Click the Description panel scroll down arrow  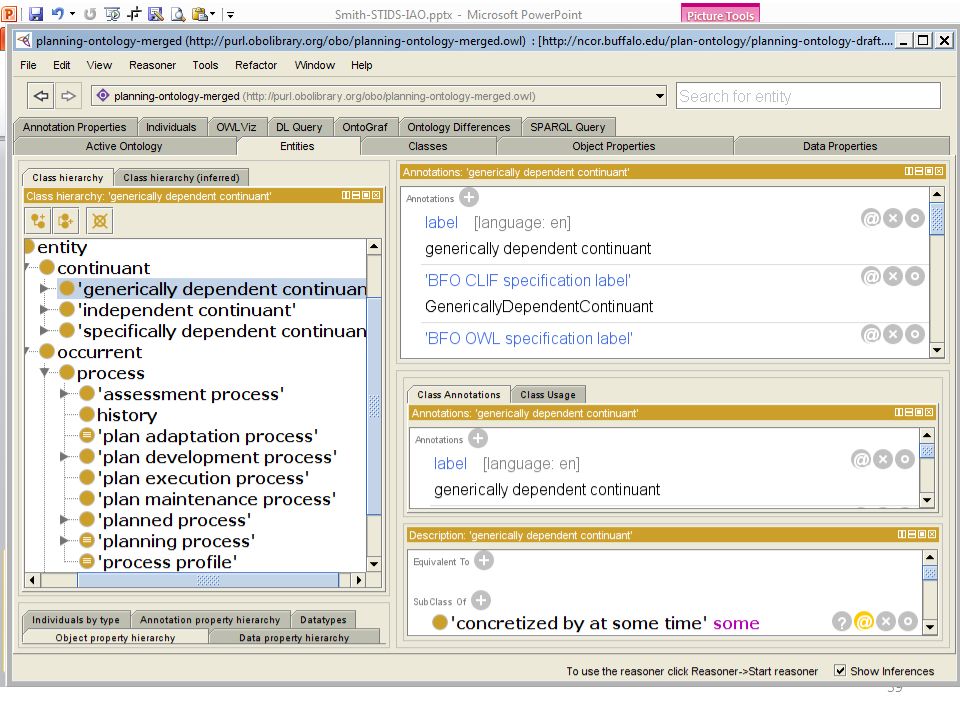point(930,626)
